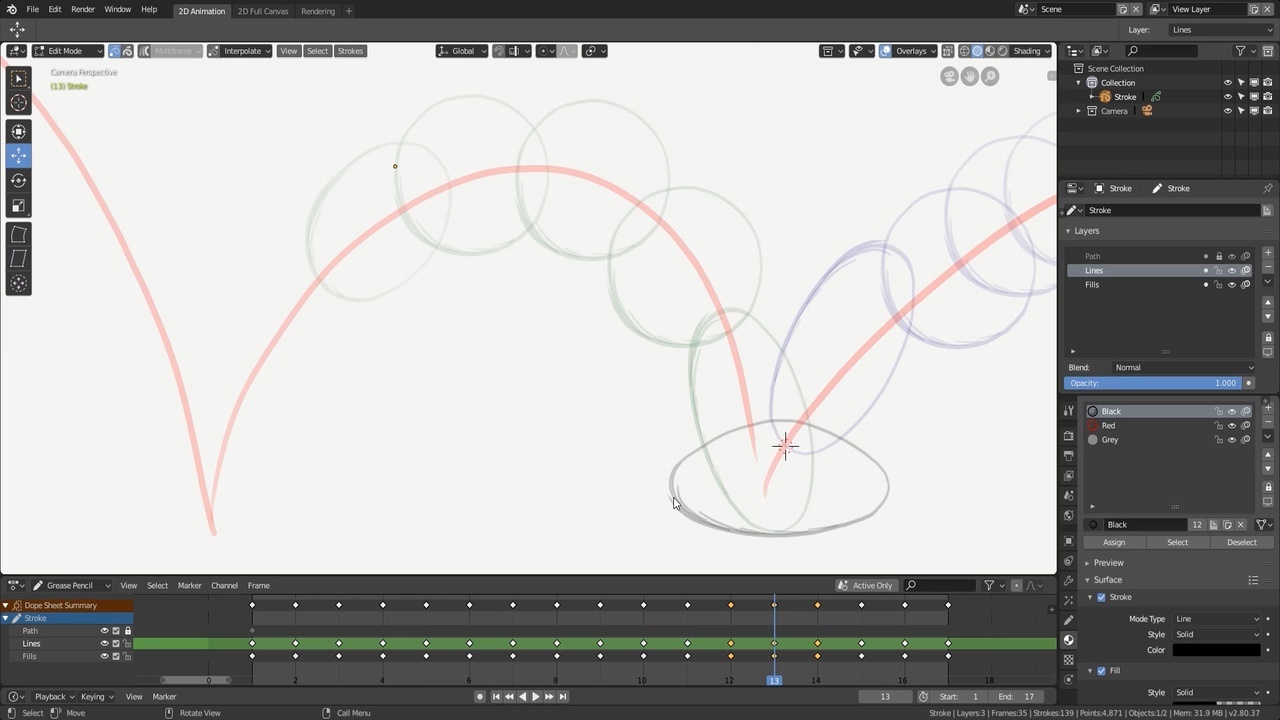Toggle lock on the Lines layer
Viewport: 1280px width, 720px height.
(1218, 271)
